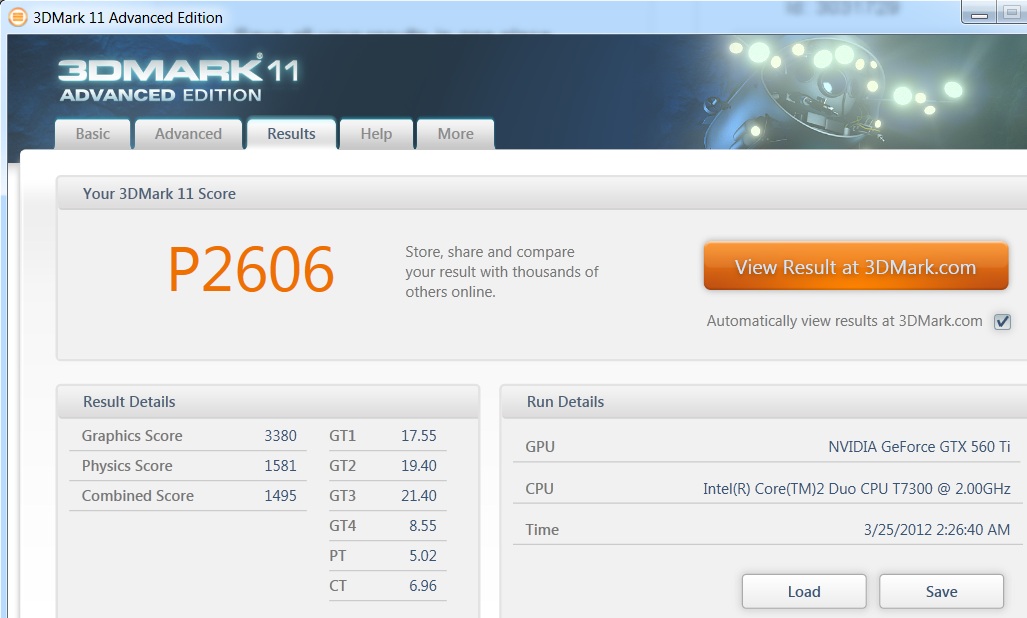This screenshot has width=1027, height=618.
Task: Maximize the 3DMark 11 window
Action: pyautogui.click(x=1012, y=12)
